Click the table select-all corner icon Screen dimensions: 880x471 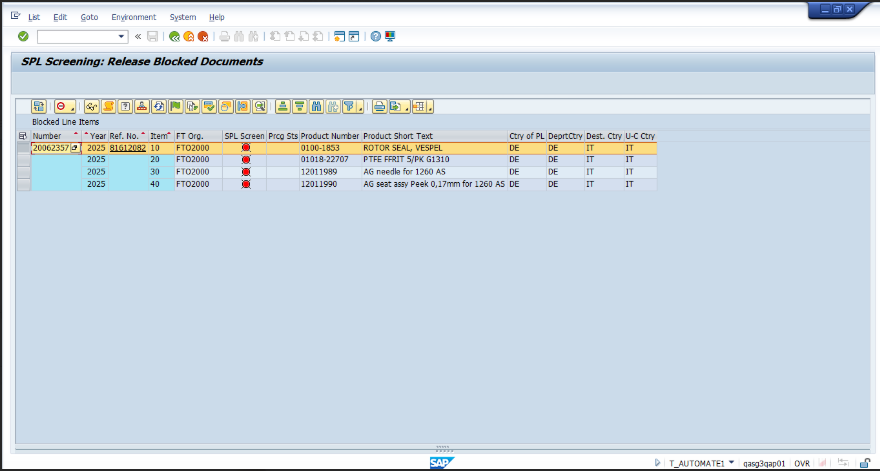pyautogui.click(x=23, y=136)
